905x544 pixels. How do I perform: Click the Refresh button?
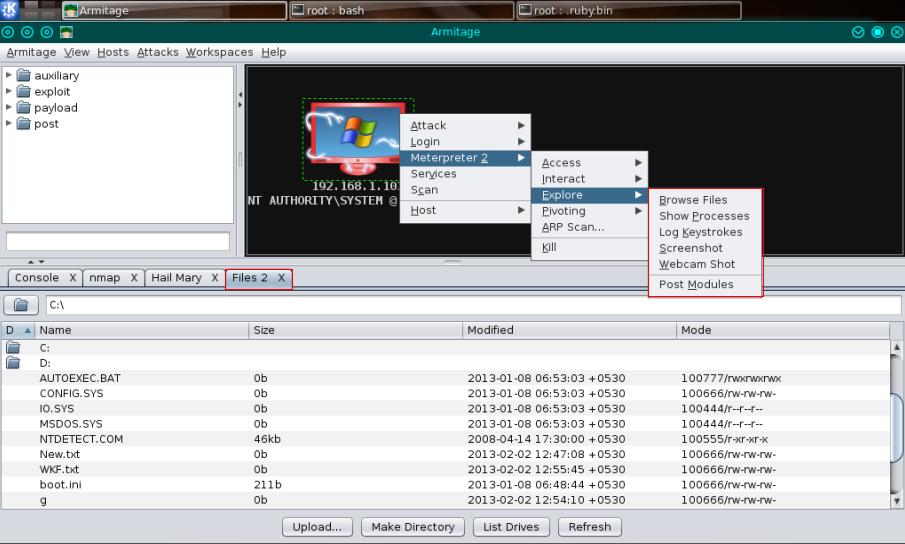pyautogui.click(x=589, y=527)
